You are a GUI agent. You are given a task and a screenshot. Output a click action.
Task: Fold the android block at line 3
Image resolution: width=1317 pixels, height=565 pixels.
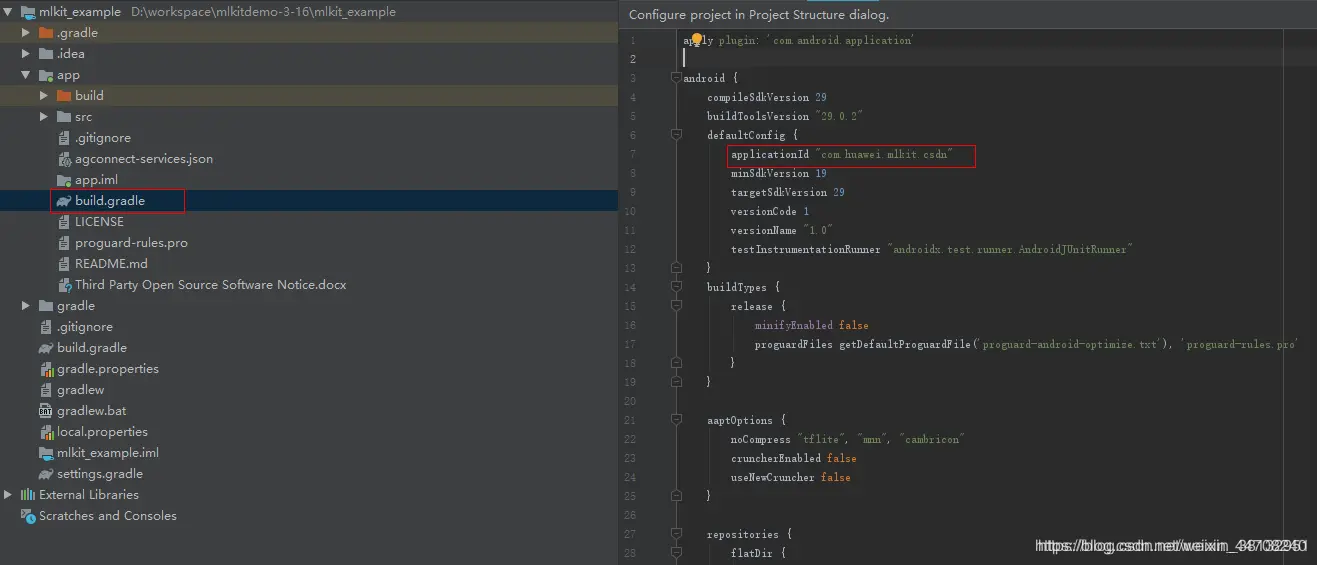pyautogui.click(x=676, y=78)
